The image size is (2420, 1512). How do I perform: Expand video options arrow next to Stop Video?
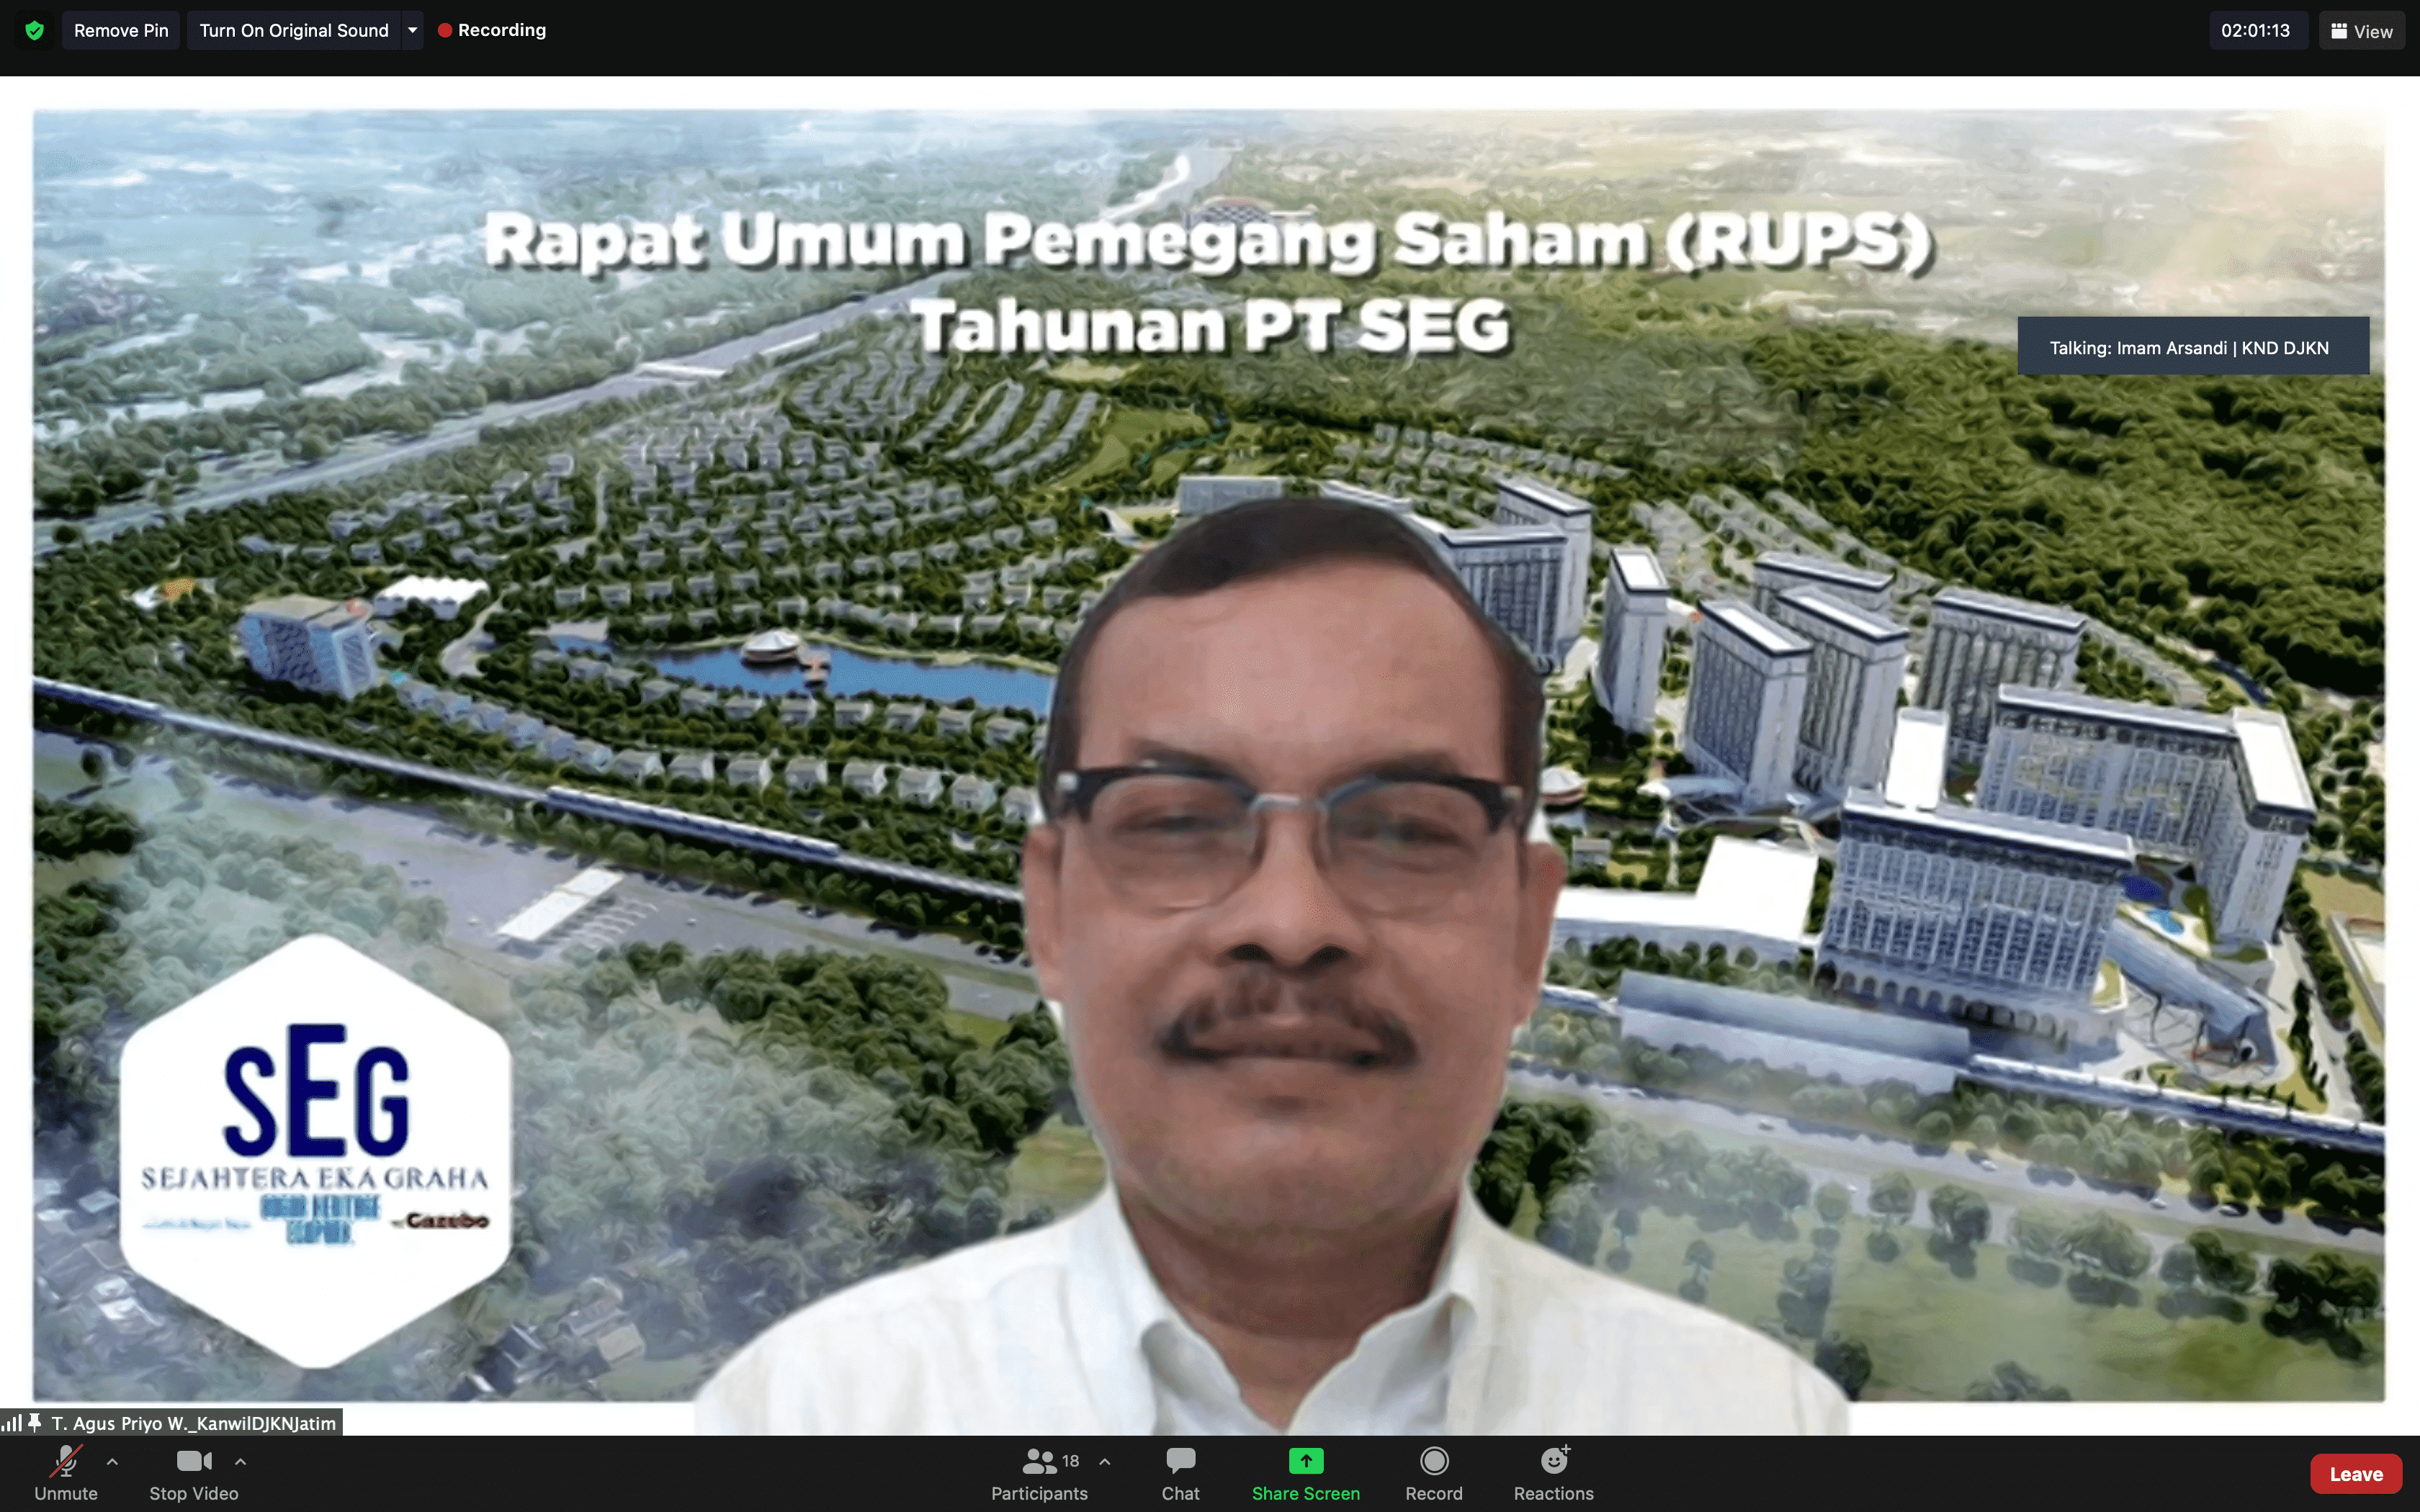coord(240,1462)
